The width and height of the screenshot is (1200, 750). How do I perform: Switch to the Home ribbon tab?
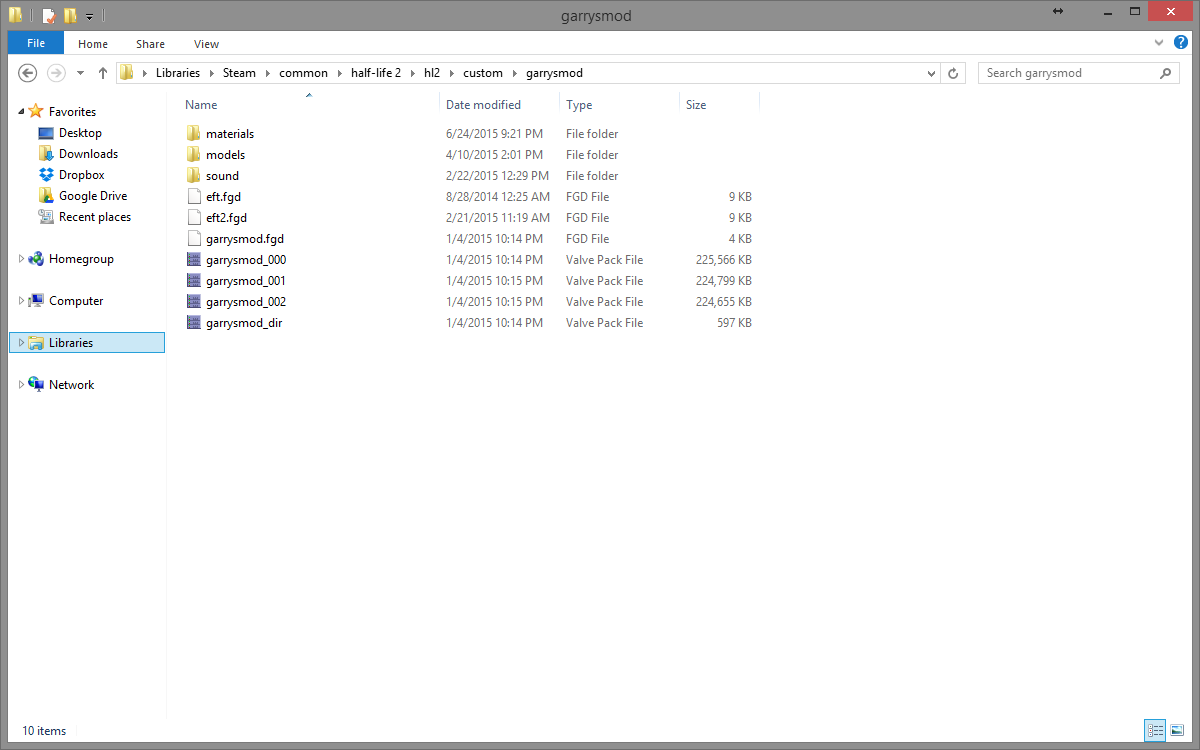pyautogui.click(x=93, y=43)
